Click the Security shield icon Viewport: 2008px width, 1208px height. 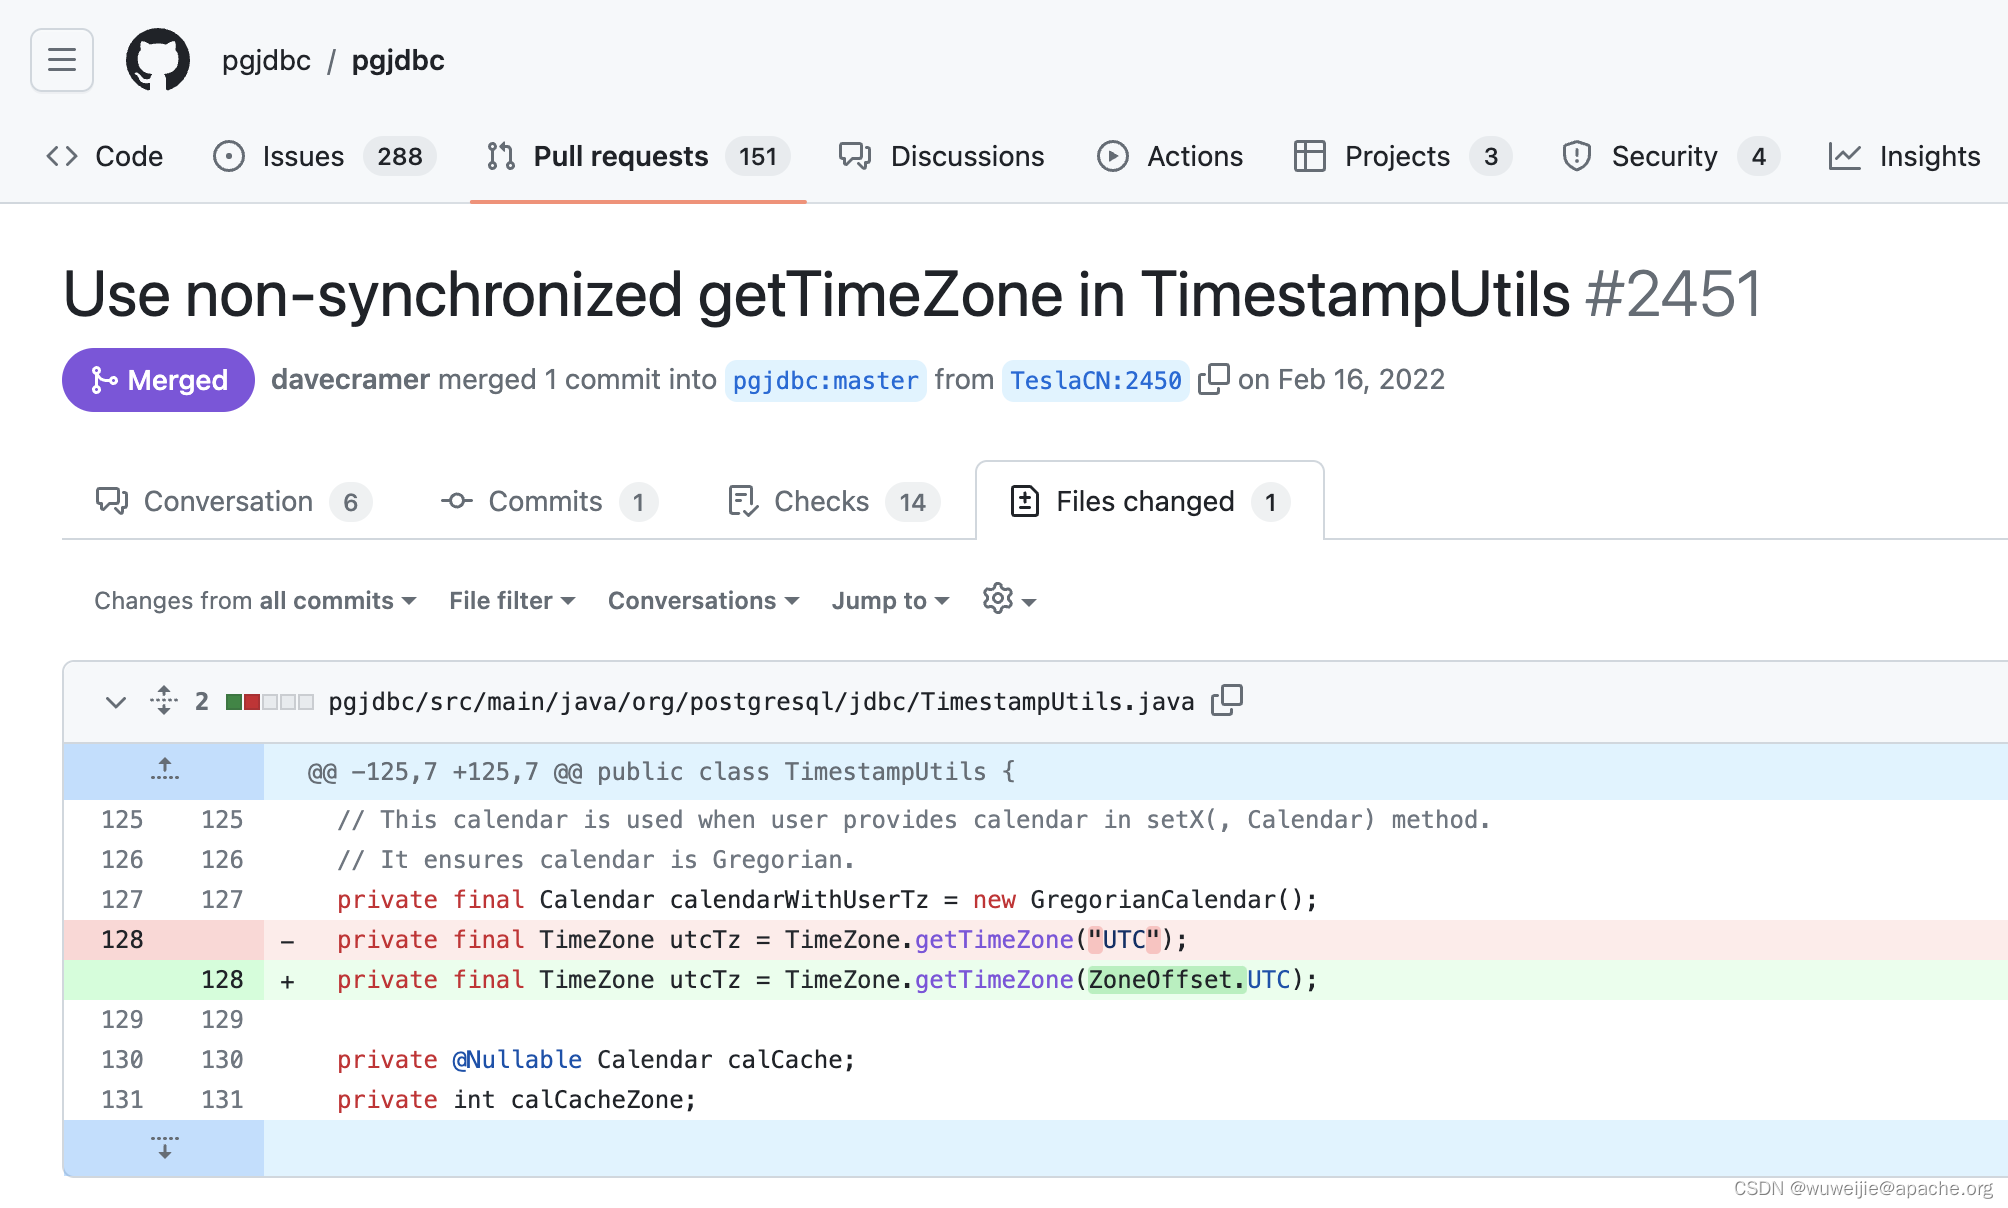click(1577, 156)
